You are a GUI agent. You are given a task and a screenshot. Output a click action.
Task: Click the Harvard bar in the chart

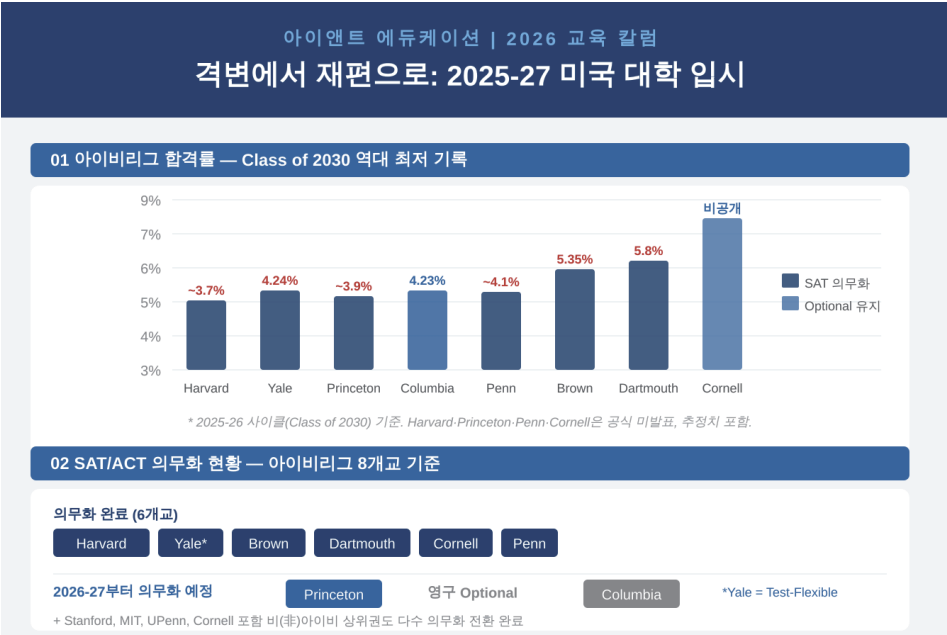point(206,335)
